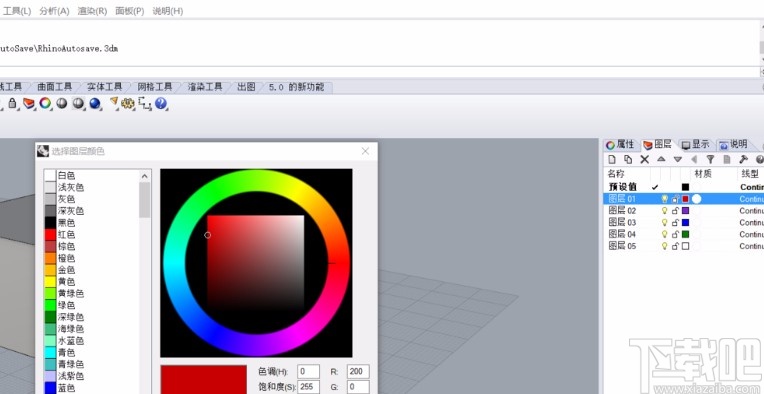Click the color list scrollbar up arrow
Screen dimensions: 764x394
coord(145,176)
